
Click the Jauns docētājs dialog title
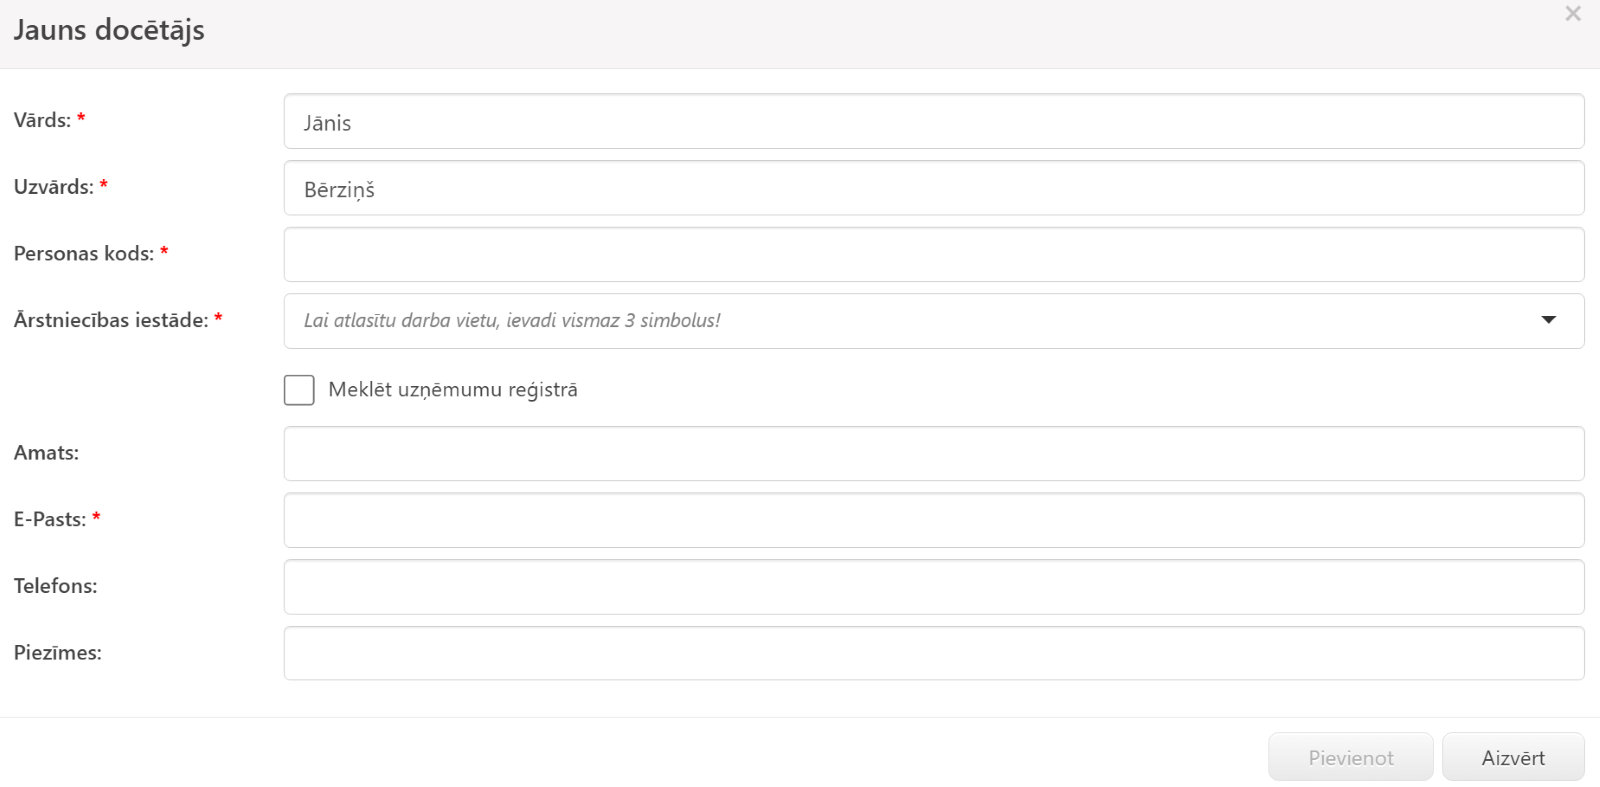109,30
